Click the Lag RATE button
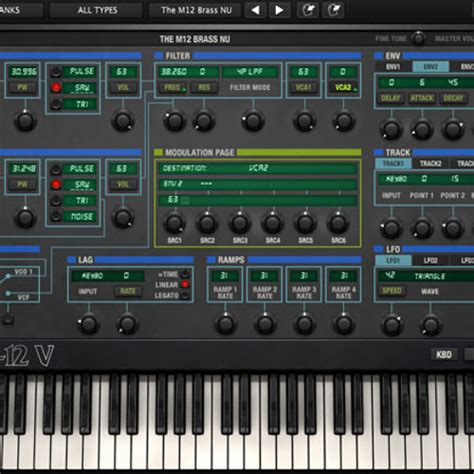The width and height of the screenshot is (474, 474). [128, 291]
